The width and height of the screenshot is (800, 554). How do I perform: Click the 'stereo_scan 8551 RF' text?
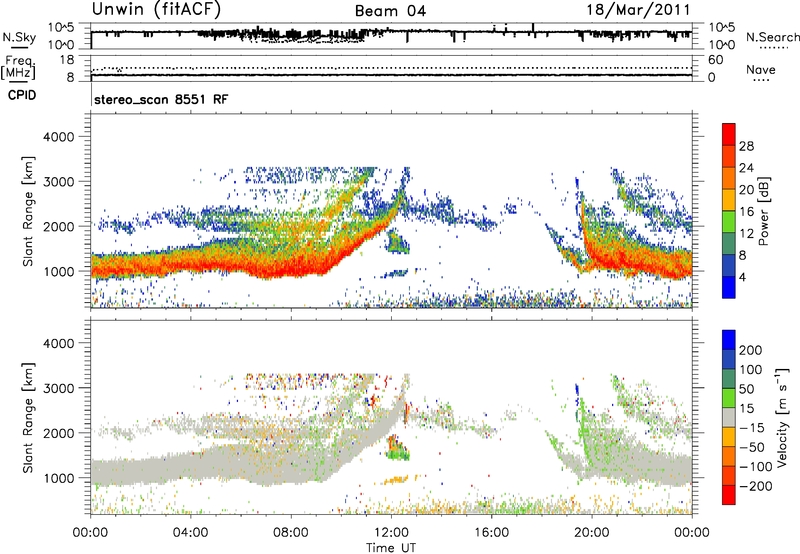pos(161,99)
